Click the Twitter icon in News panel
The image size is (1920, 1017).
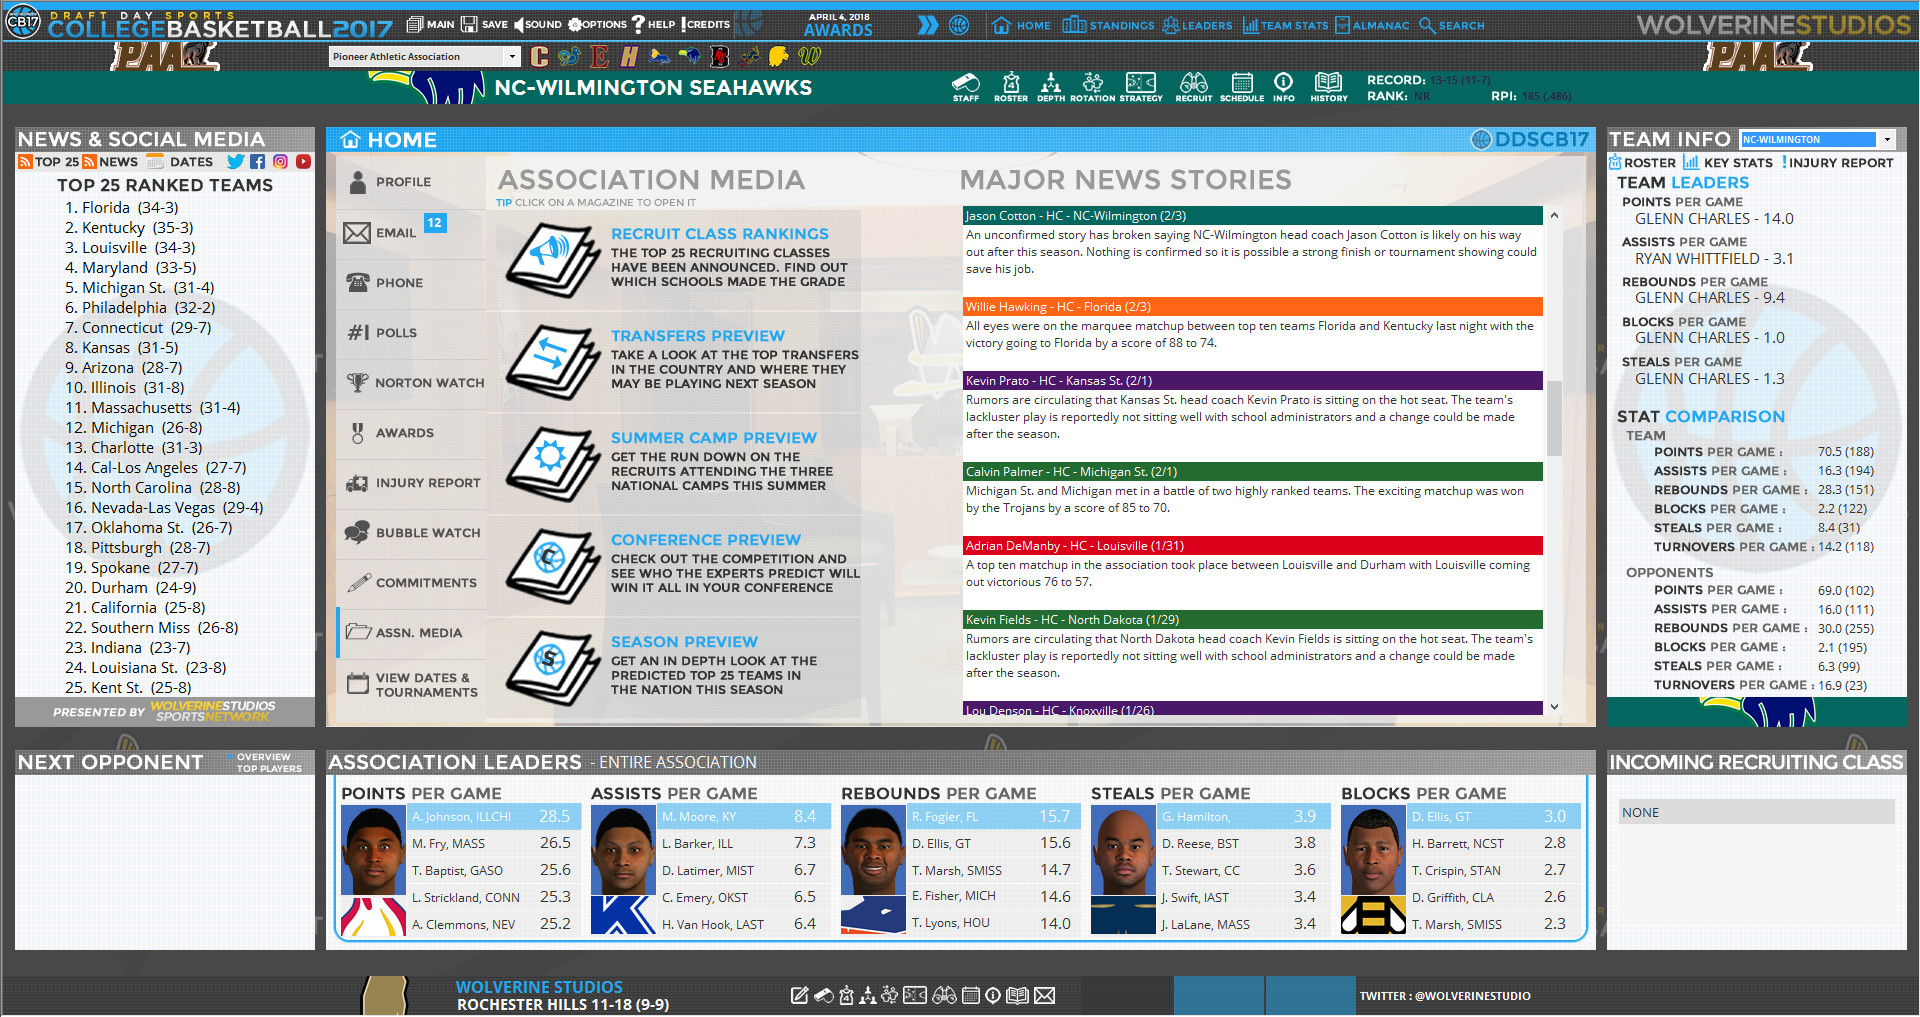pos(236,161)
